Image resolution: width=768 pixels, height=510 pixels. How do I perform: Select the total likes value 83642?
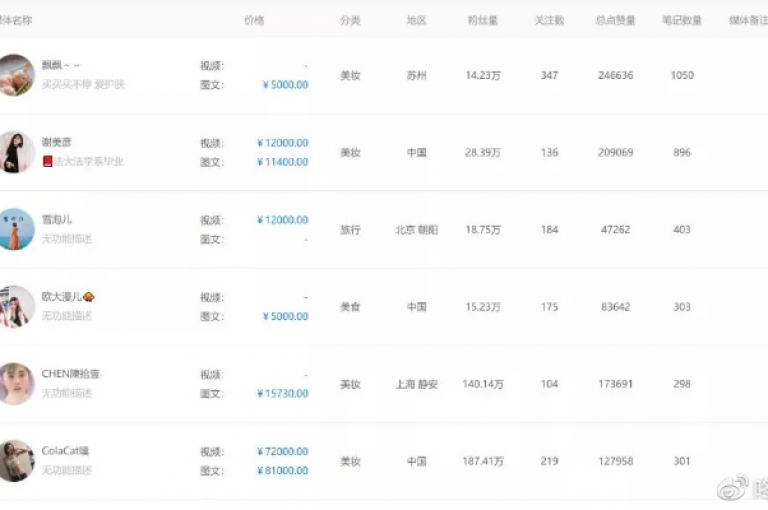coord(615,307)
